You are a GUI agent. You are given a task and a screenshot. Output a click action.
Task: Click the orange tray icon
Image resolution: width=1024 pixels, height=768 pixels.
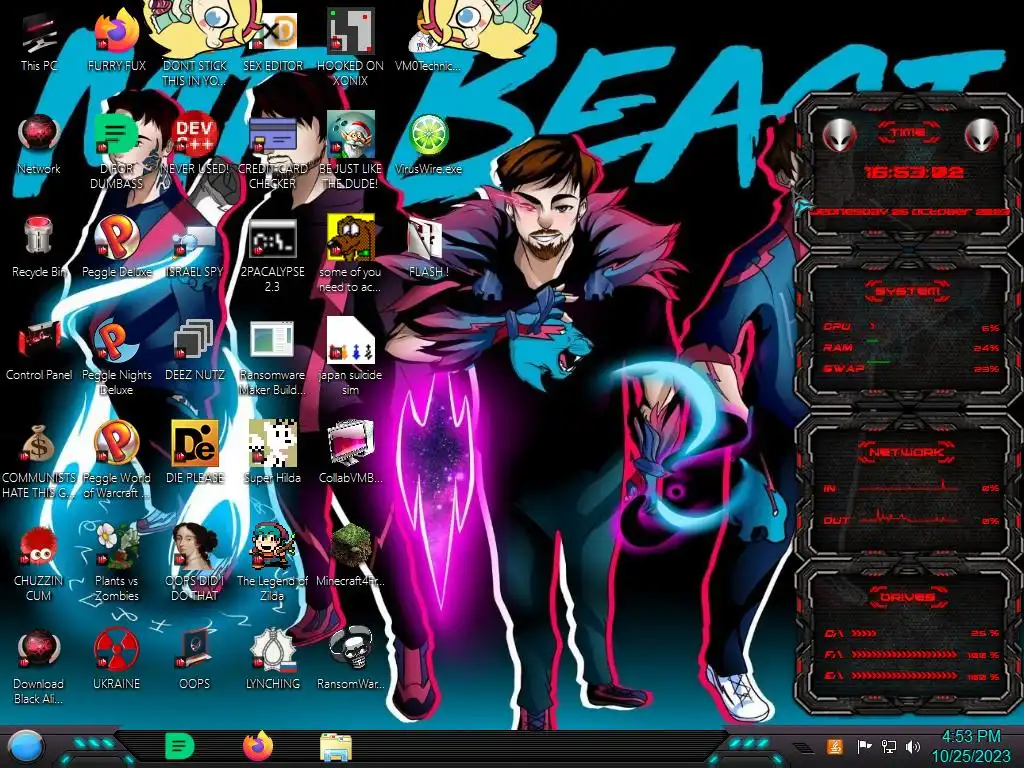(835, 746)
